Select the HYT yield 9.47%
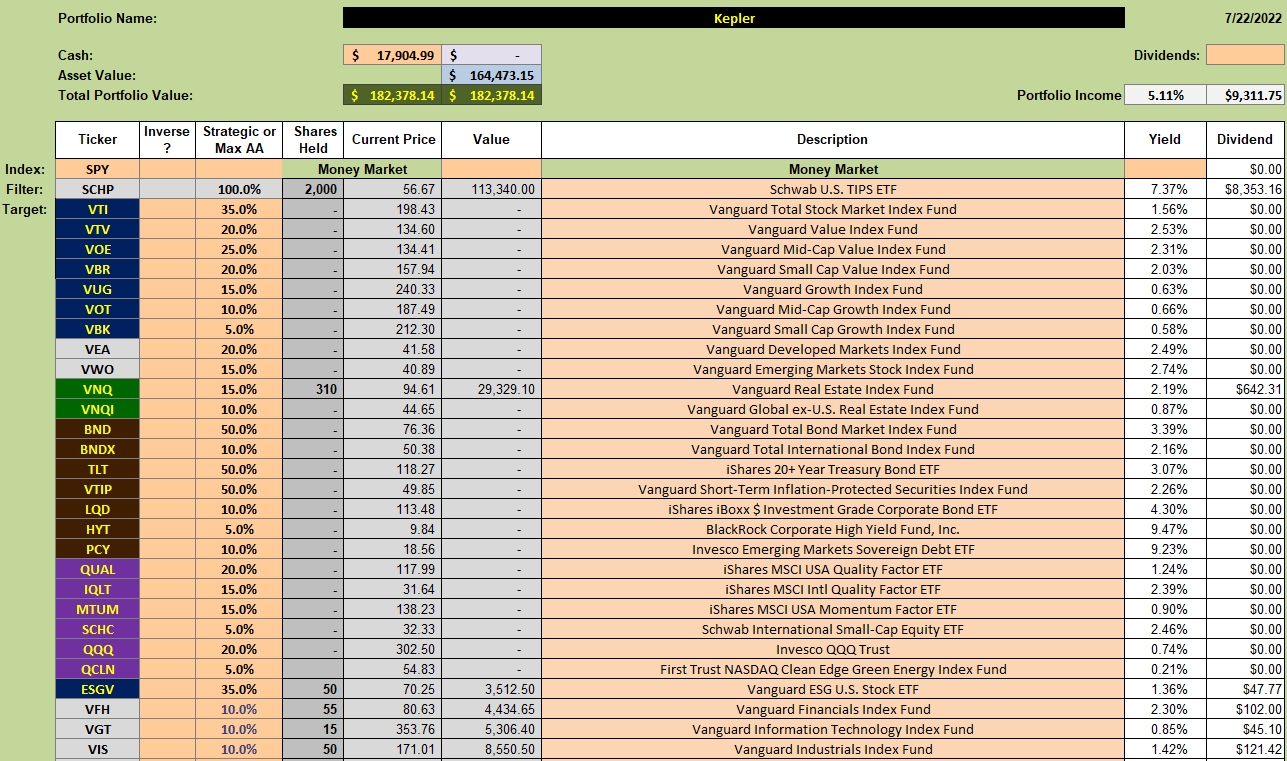Image resolution: width=1287 pixels, height=761 pixels. (x=1165, y=529)
